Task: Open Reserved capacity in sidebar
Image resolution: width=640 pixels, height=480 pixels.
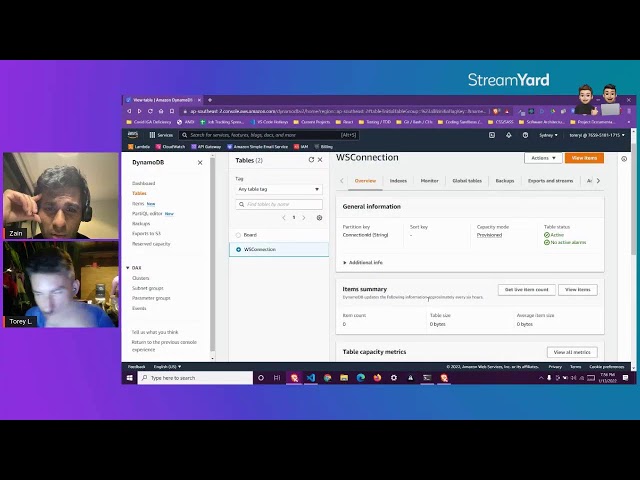Action: (x=151, y=244)
